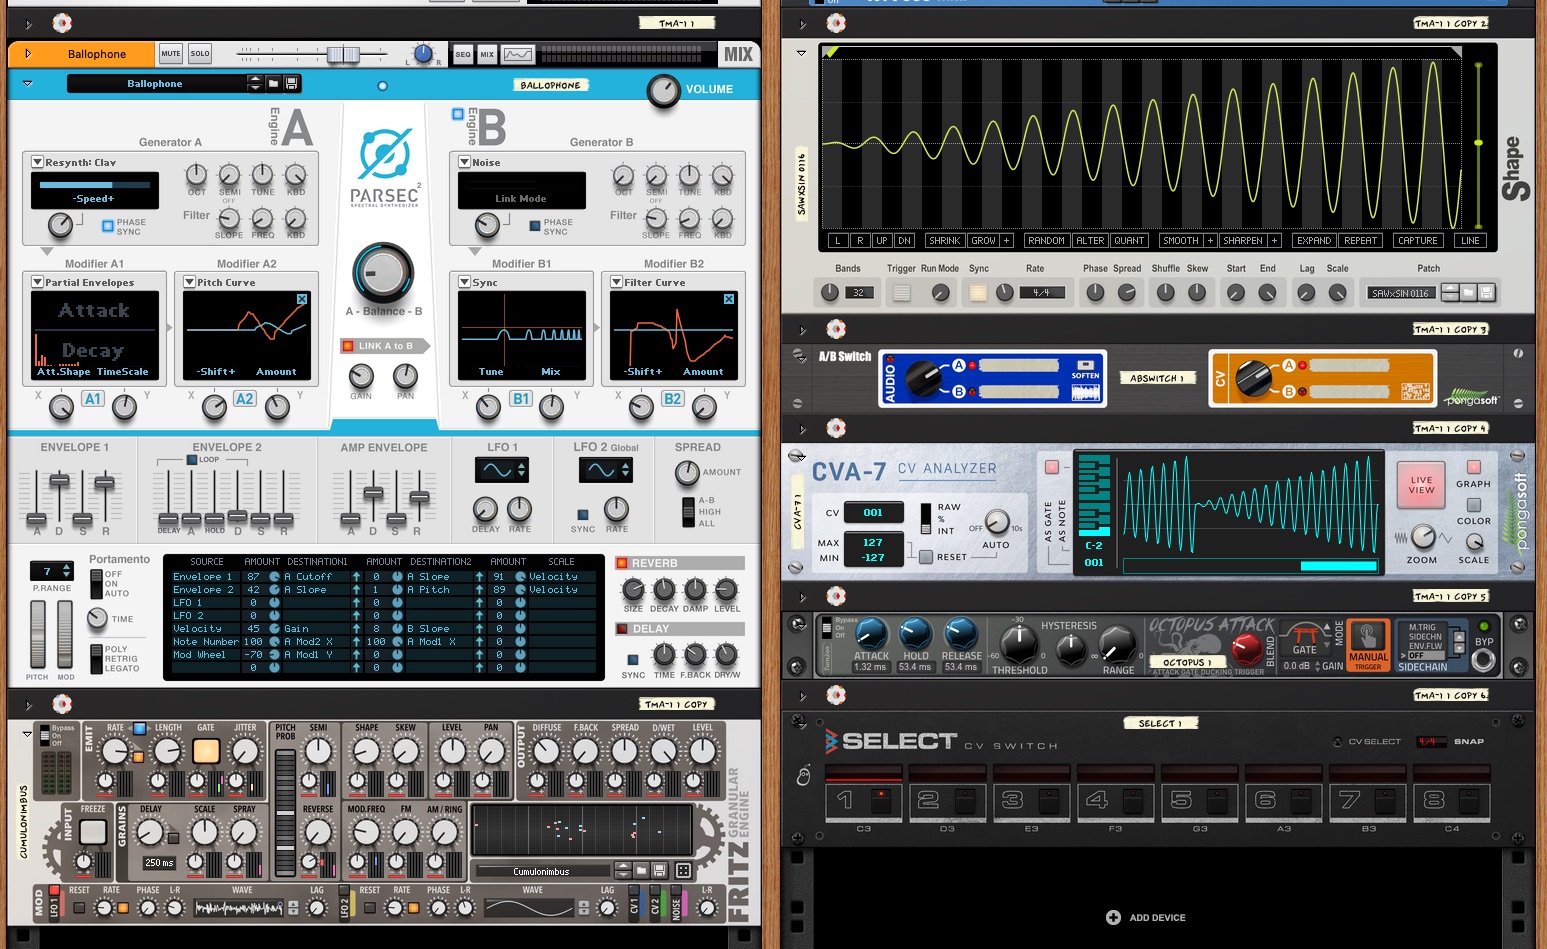
Task: Click SEQ button in mix channel
Action: pyautogui.click(x=463, y=54)
